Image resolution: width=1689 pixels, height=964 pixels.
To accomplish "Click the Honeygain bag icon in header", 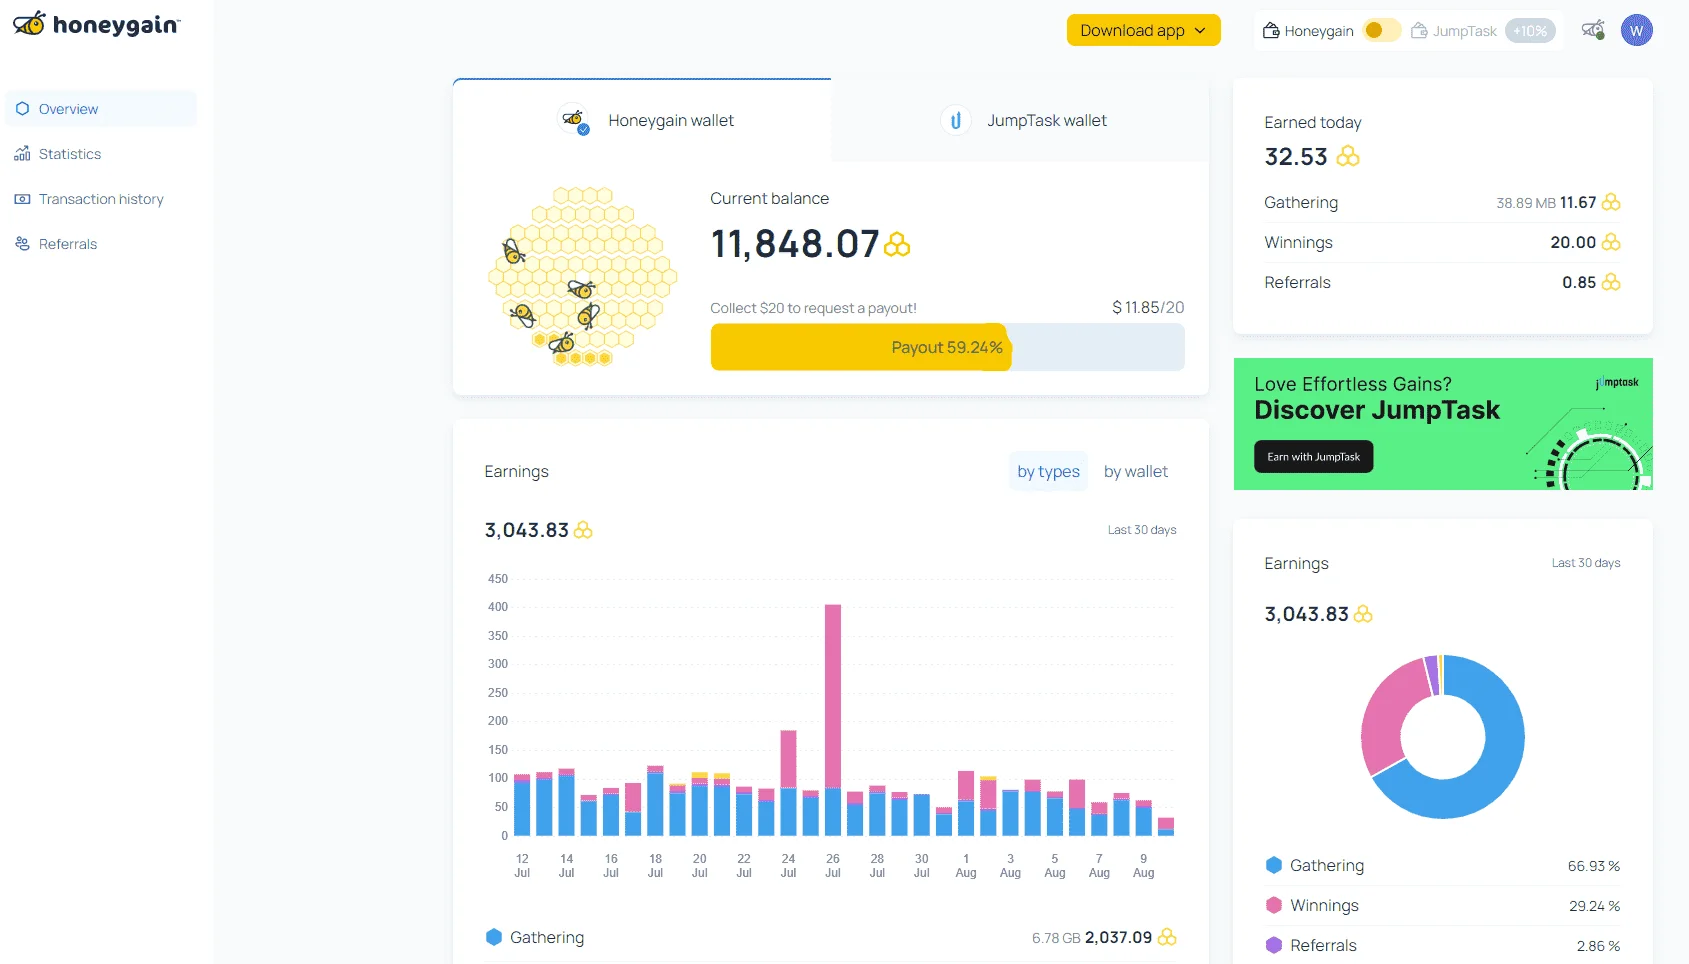I will click(x=1271, y=31).
